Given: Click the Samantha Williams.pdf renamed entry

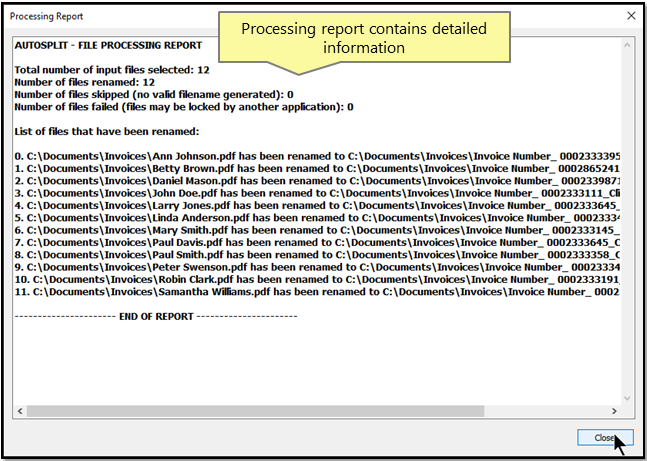Looking at the screenshot, I should click(x=317, y=292).
